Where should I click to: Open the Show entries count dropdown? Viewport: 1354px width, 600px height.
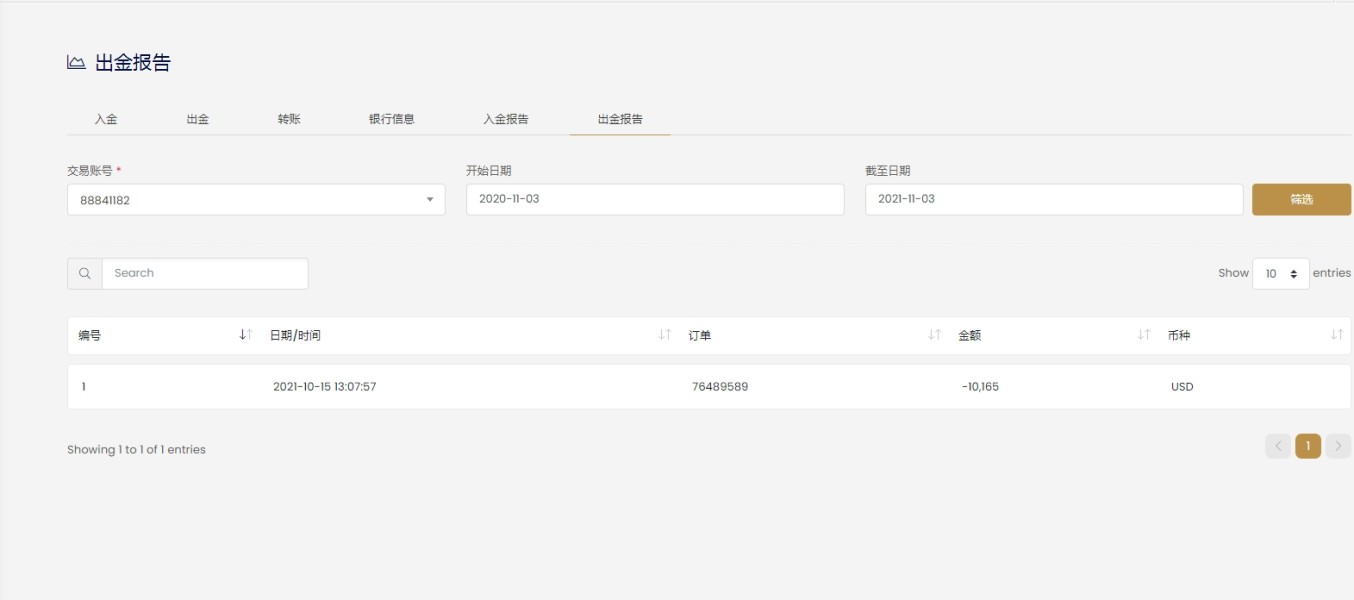coord(1280,273)
